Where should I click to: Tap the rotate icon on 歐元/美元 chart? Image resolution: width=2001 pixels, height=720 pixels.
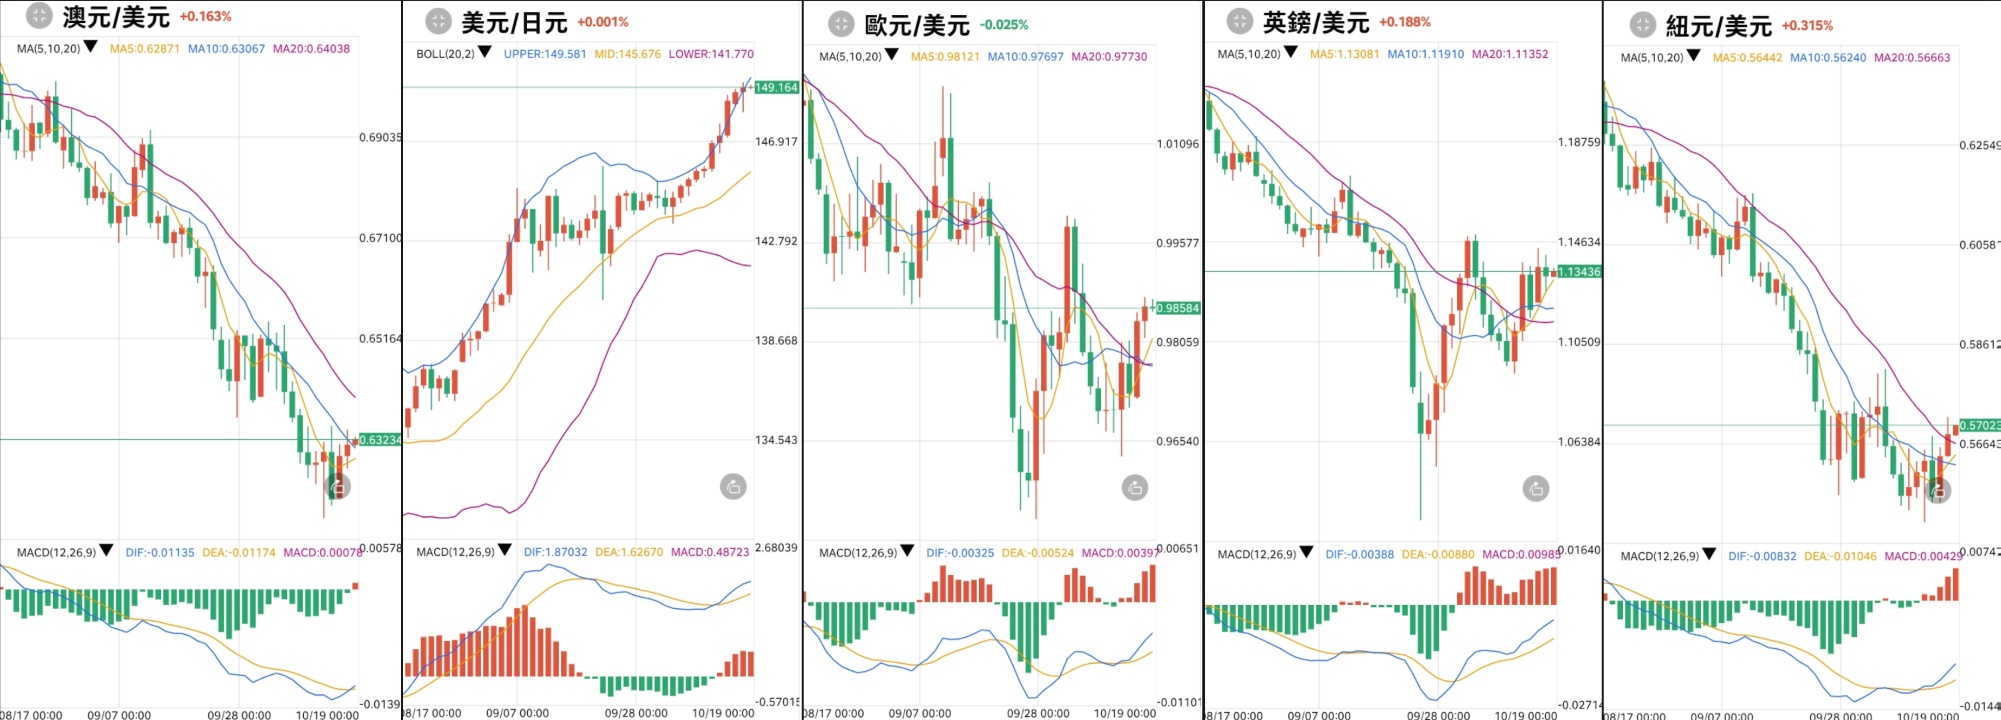[1135, 488]
